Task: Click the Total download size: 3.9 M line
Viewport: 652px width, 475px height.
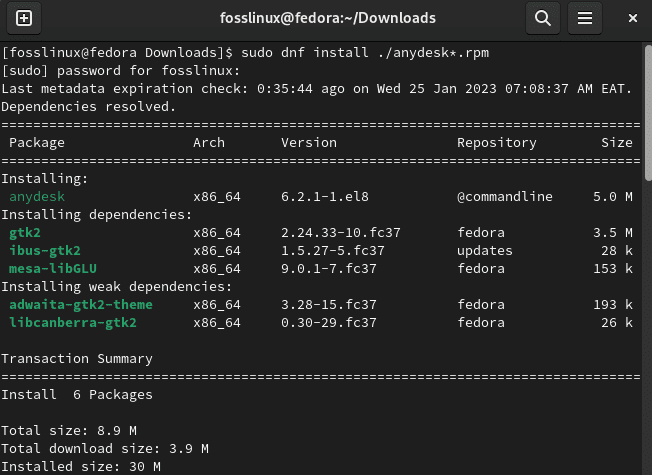Action: pyautogui.click(x=105, y=449)
